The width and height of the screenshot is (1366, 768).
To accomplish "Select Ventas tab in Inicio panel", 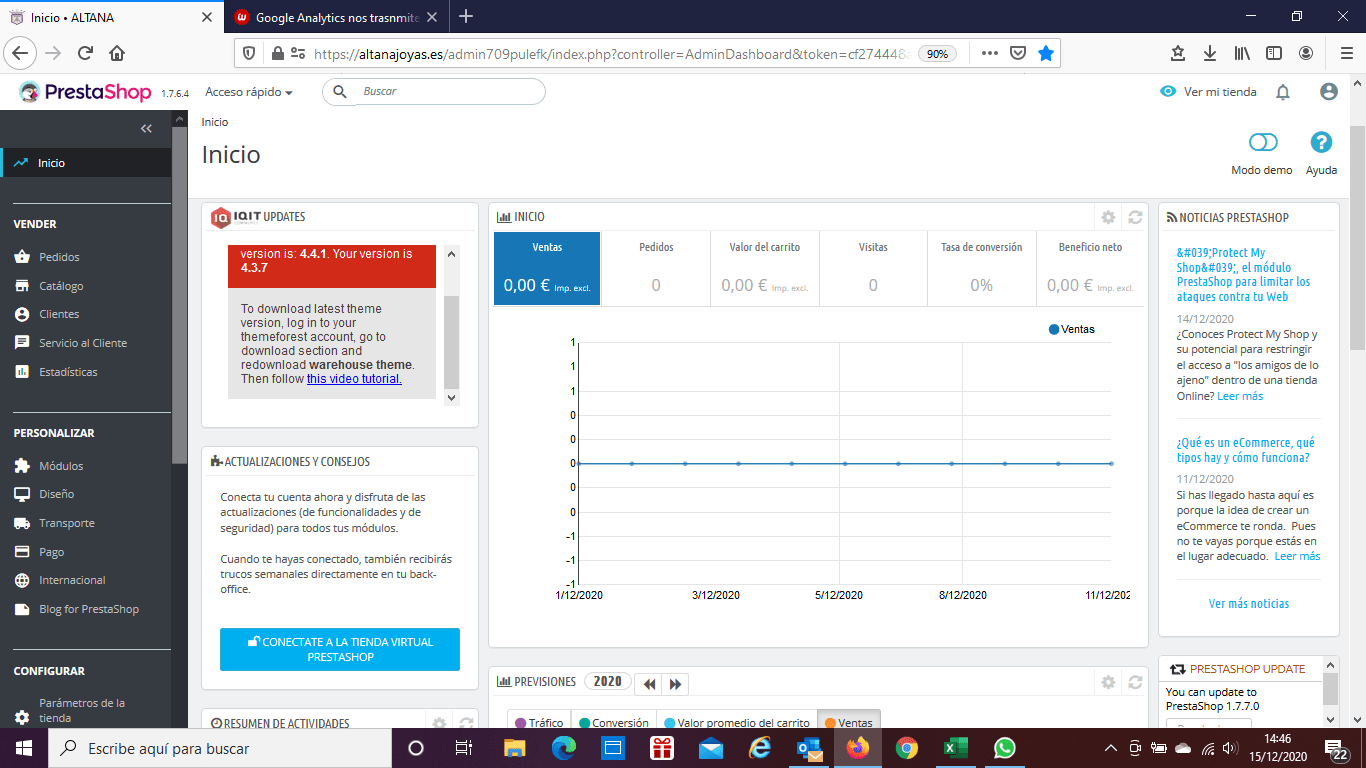I will click(547, 269).
